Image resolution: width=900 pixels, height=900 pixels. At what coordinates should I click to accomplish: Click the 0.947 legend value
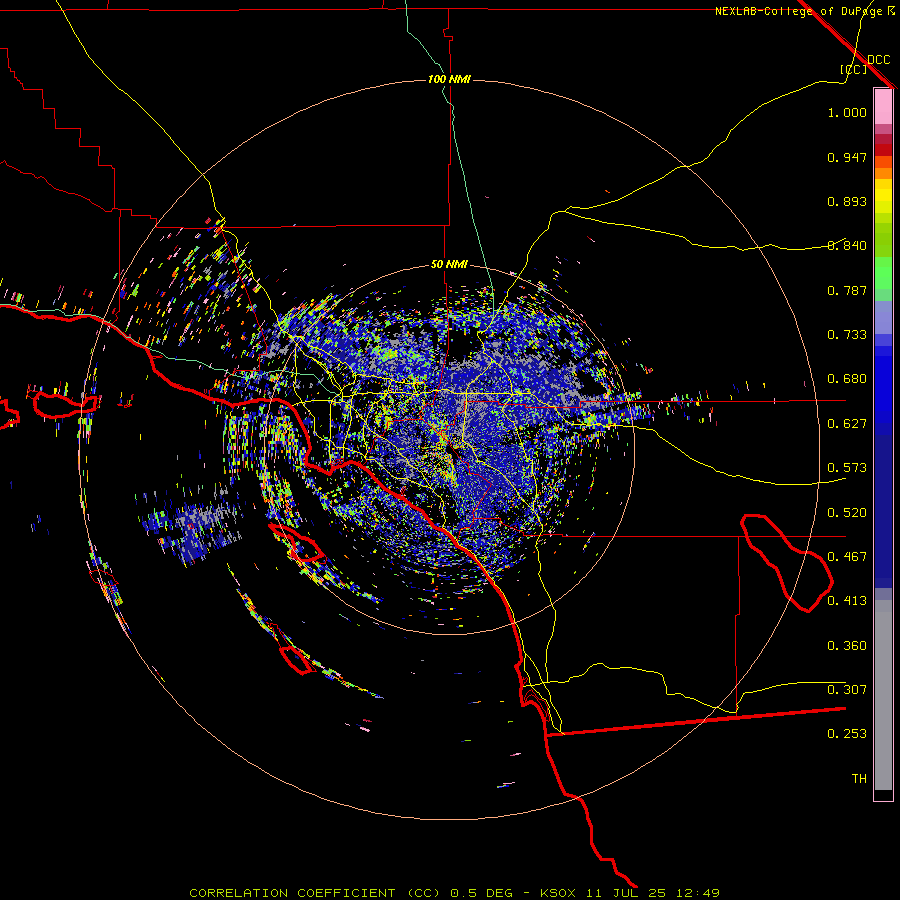coord(847,157)
